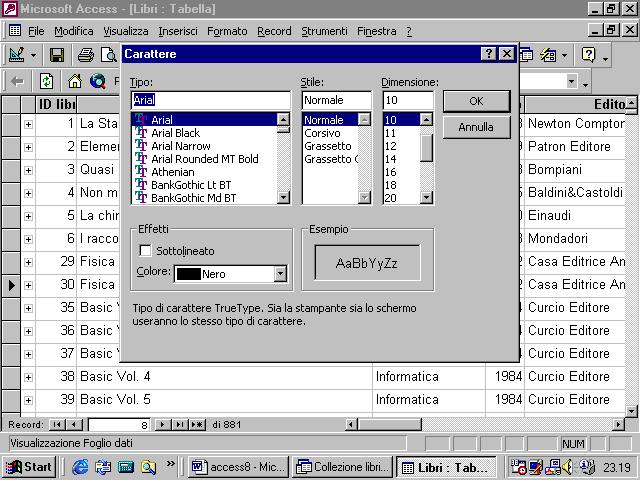Click the Print icon in toolbar
640x480 pixels.
click(85, 55)
